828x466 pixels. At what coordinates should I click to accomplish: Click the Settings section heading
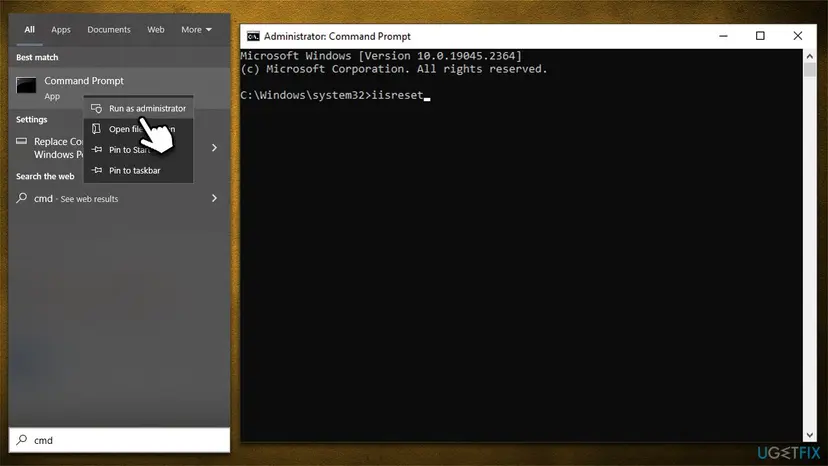click(x=31, y=119)
